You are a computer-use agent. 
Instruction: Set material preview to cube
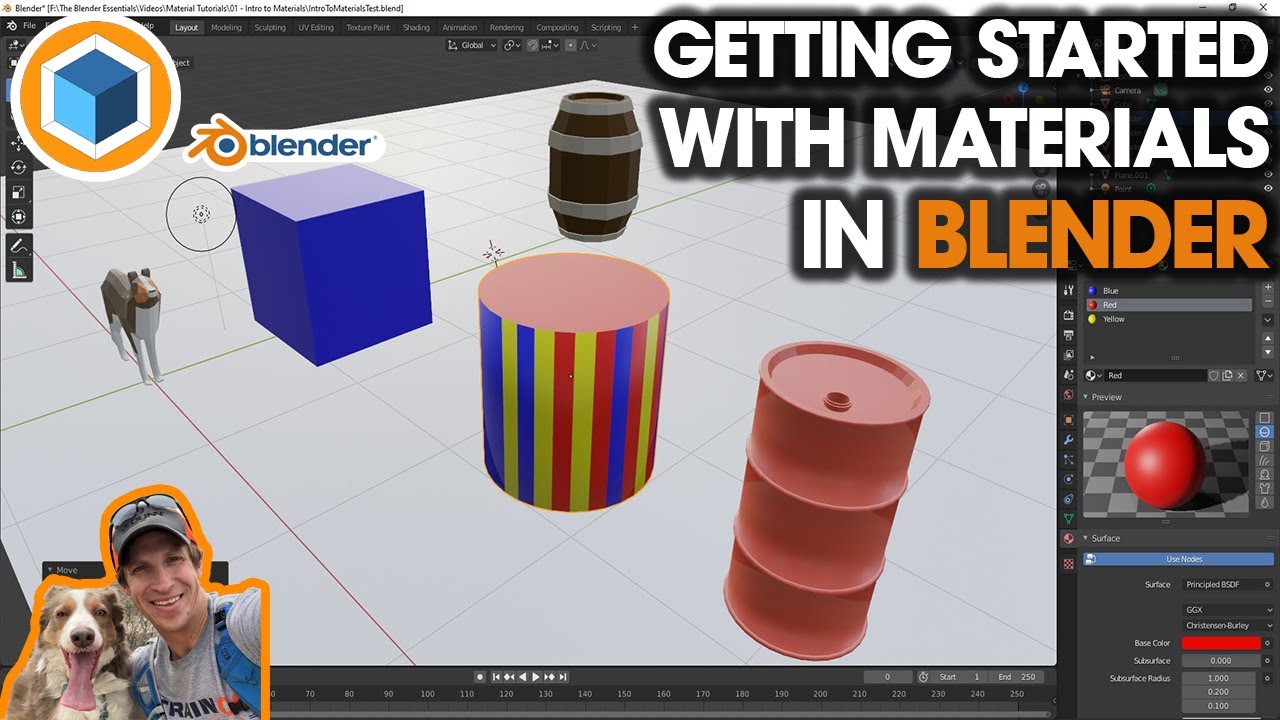pos(1265,446)
